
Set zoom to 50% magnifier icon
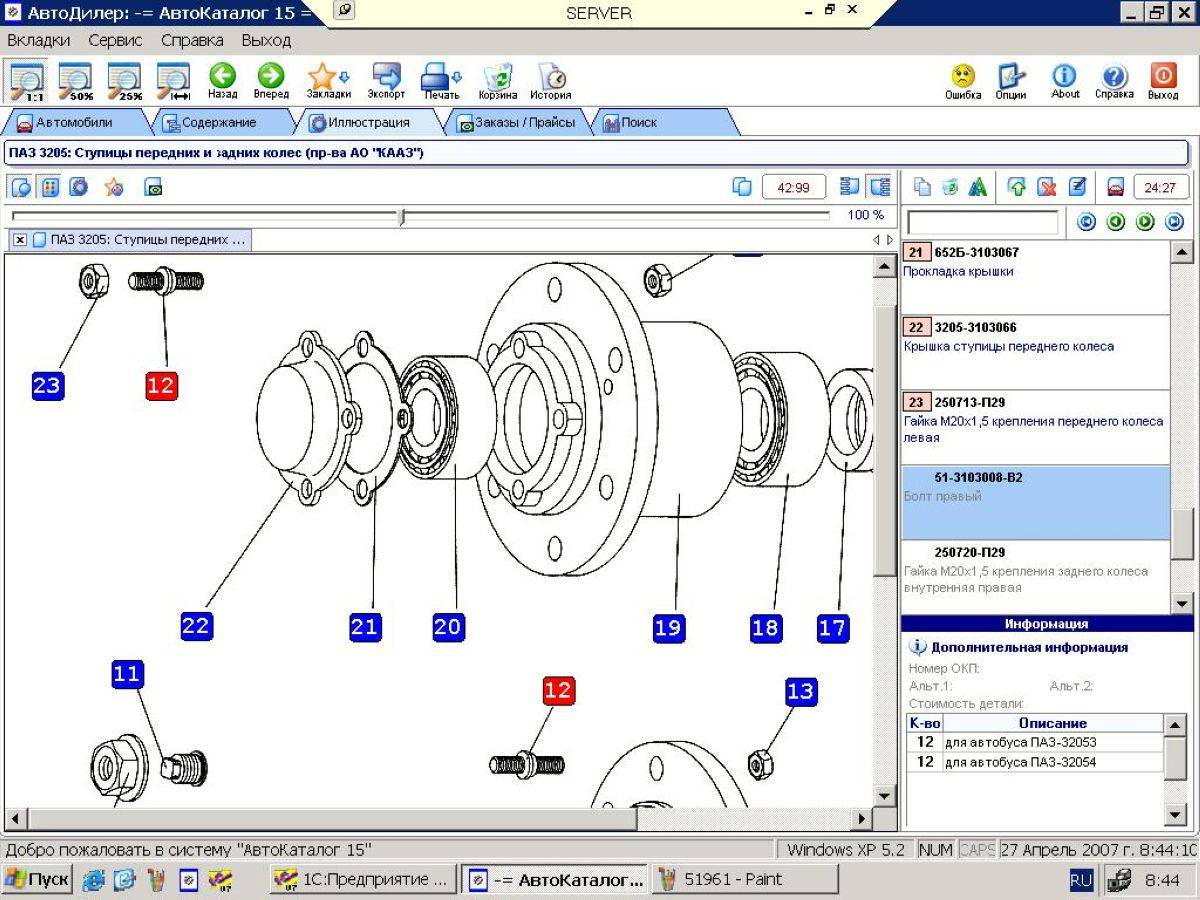(x=75, y=82)
